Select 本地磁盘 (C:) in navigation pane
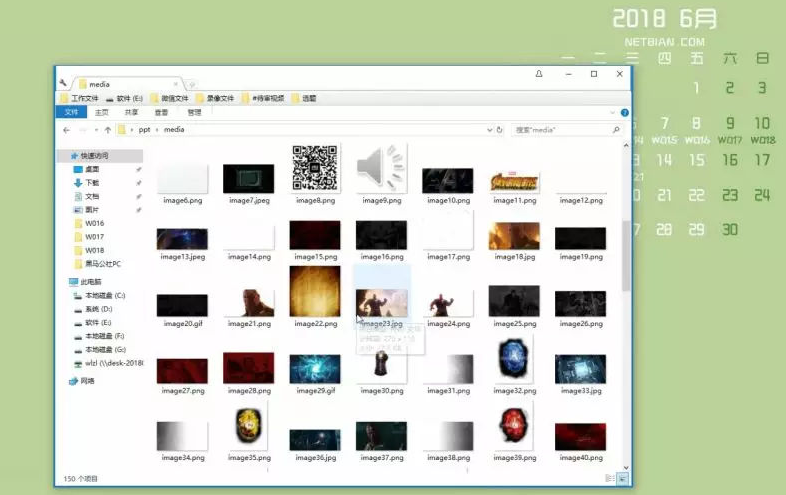 click(104, 296)
